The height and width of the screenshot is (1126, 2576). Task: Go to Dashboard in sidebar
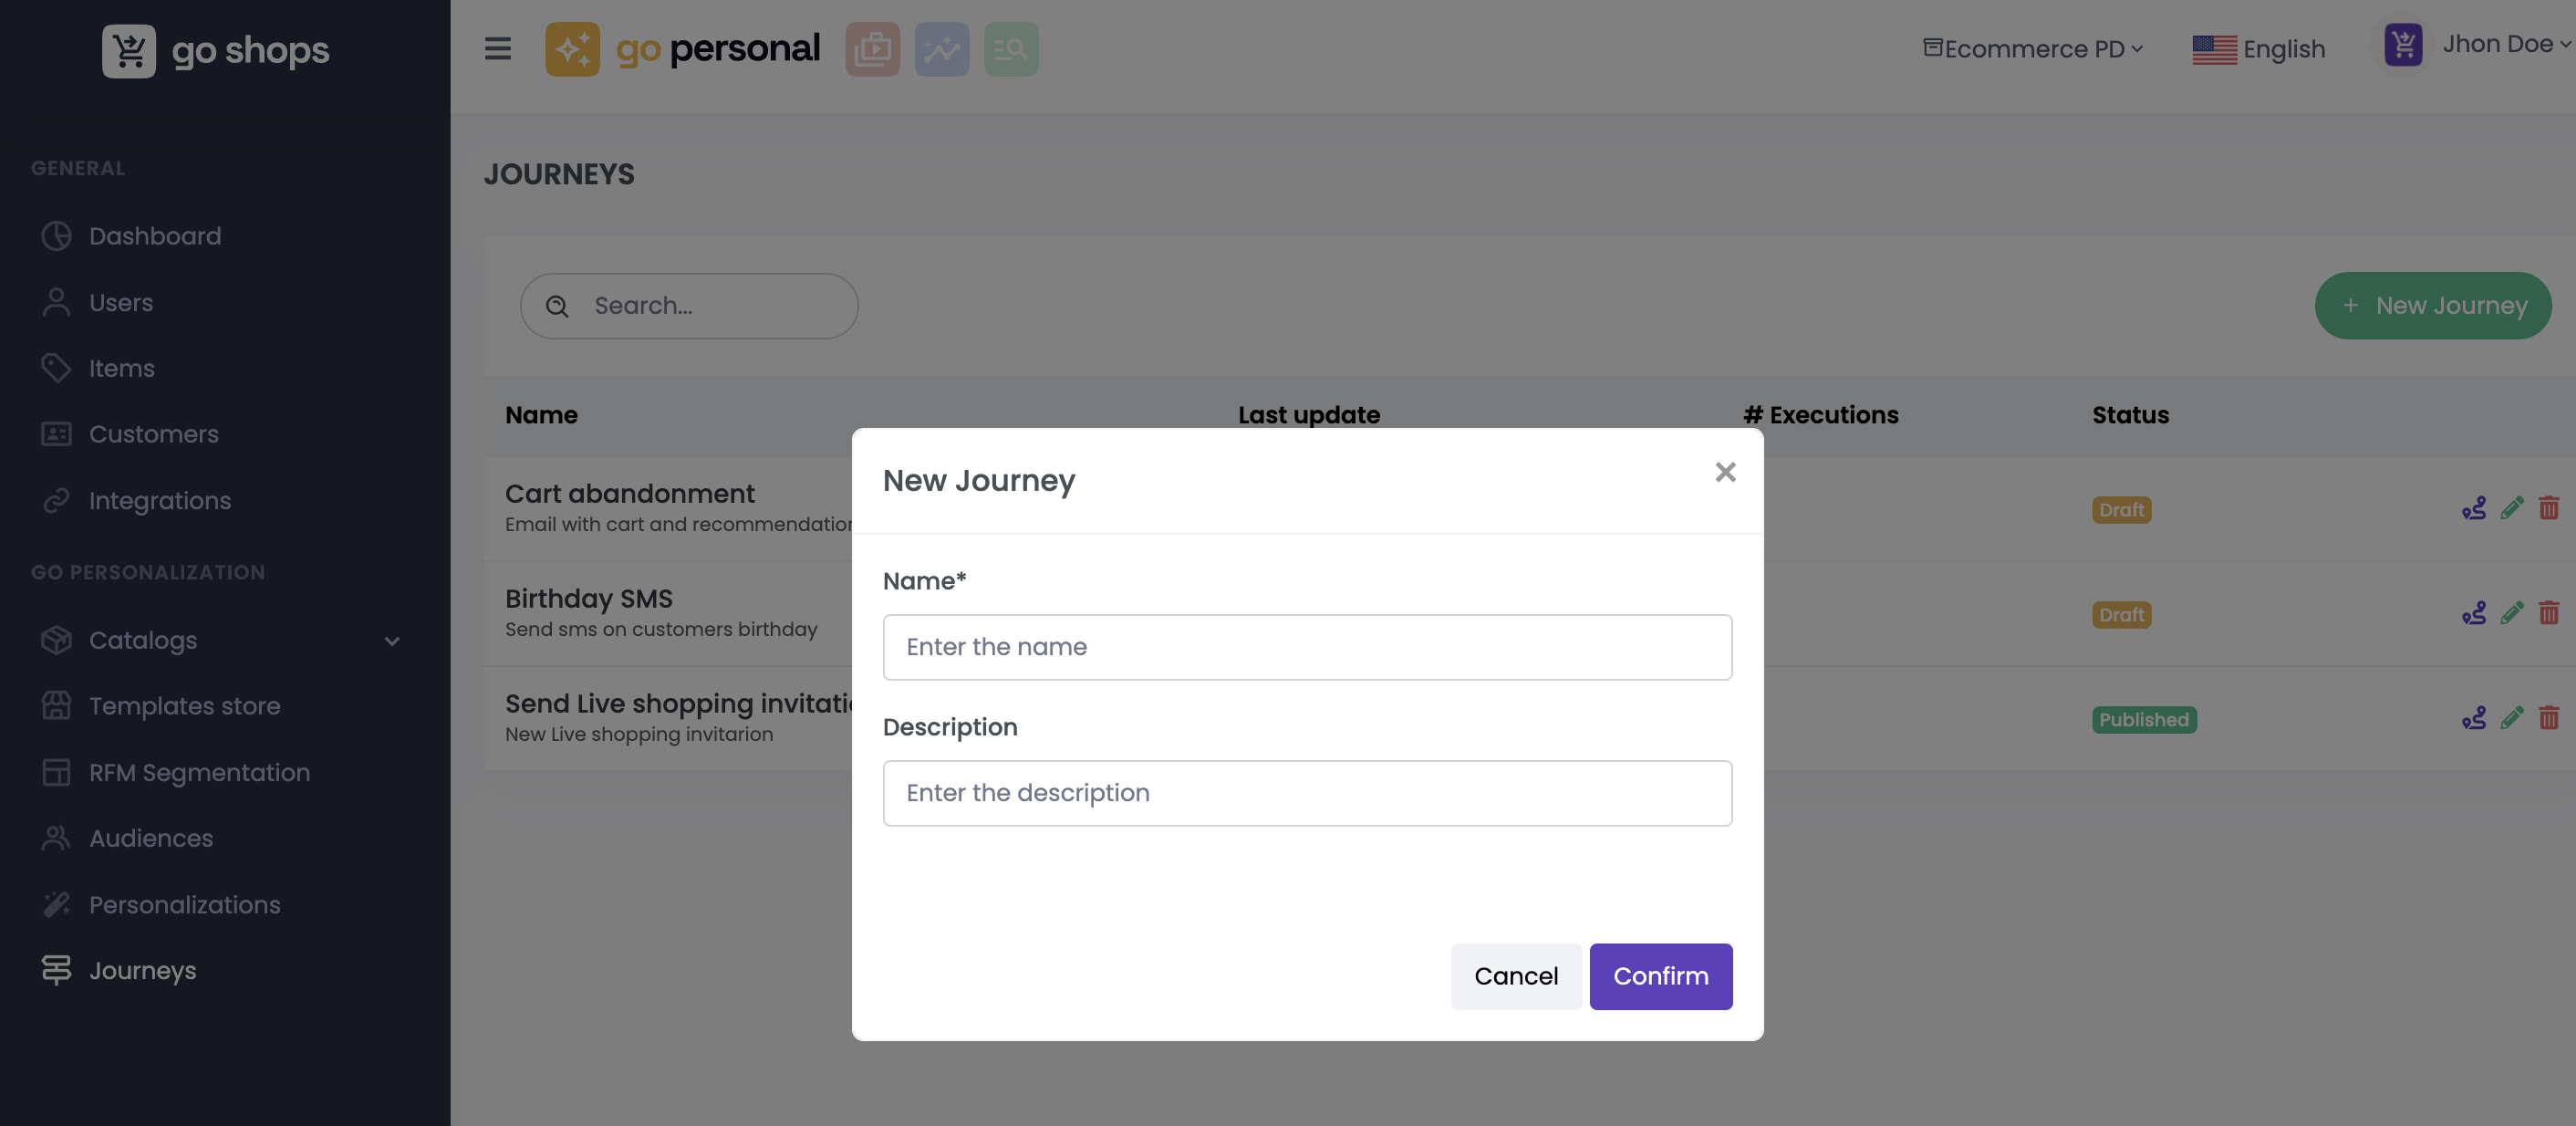tap(154, 236)
